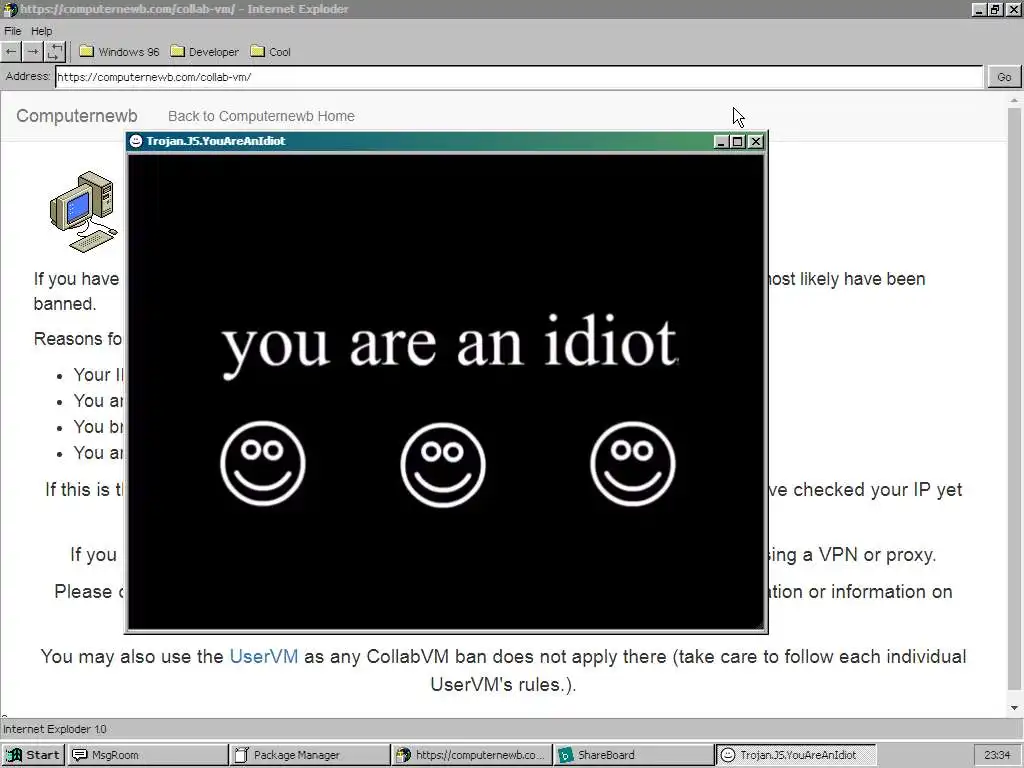Go forward with the right arrow button
The width and height of the screenshot is (1024, 768).
point(33,52)
